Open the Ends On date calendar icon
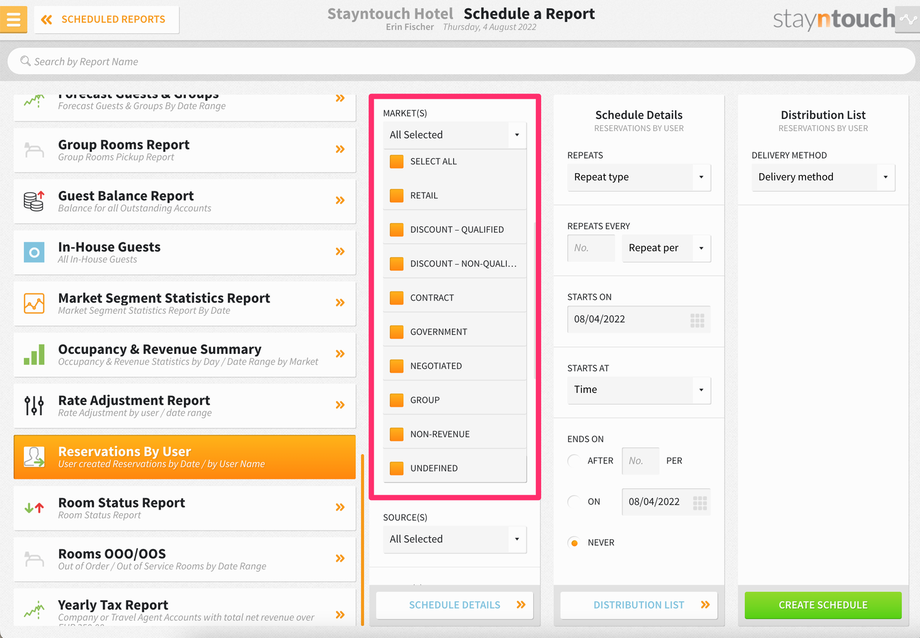This screenshot has height=638, width=920. point(699,502)
